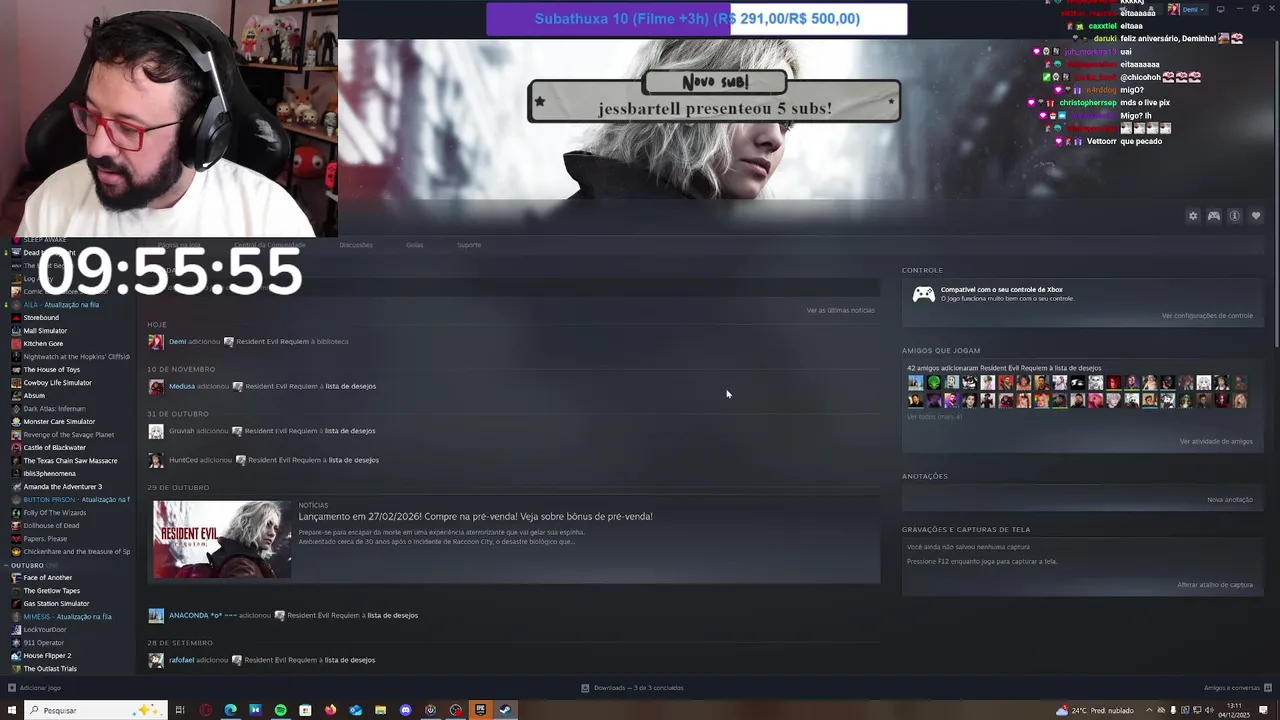
Task: Open news headline Lançamento em 27/02/2026
Action: pos(475,516)
